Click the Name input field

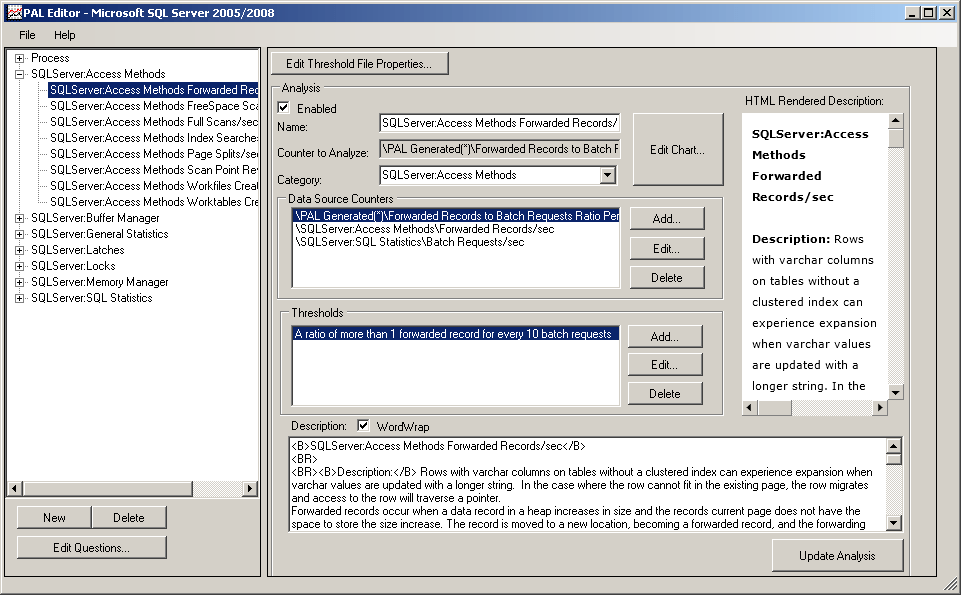[x=499, y=123]
